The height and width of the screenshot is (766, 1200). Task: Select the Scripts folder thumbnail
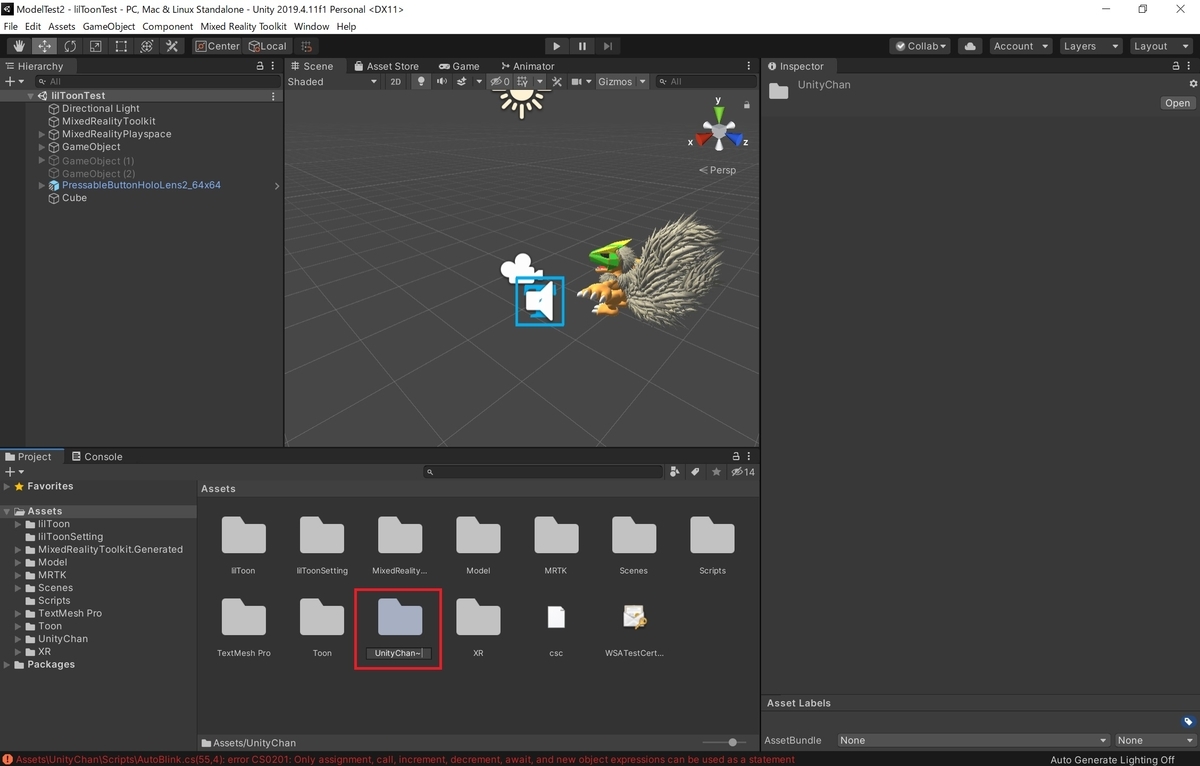712,536
